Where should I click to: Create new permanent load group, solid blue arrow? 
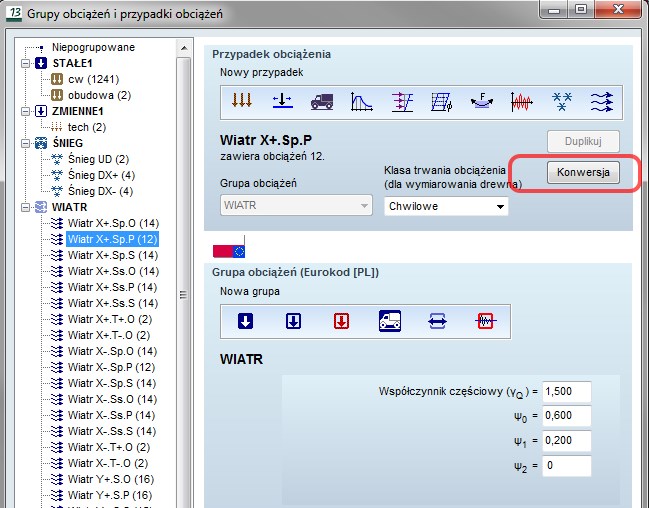(x=245, y=320)
